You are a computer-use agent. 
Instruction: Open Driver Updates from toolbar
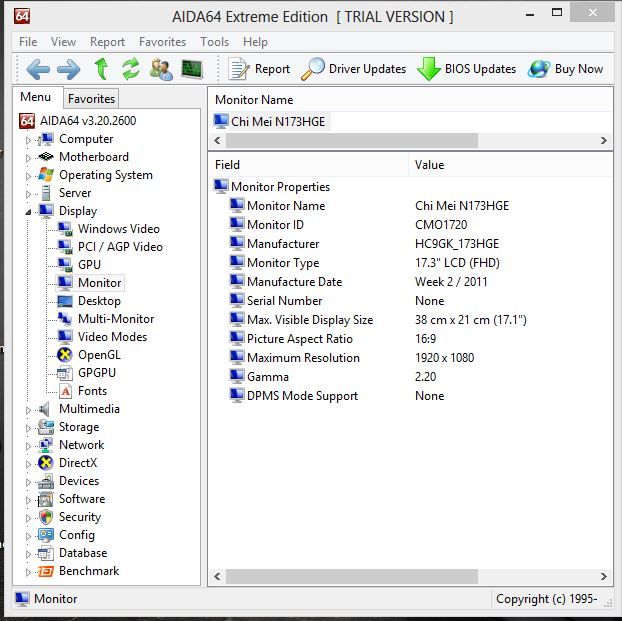353,69
